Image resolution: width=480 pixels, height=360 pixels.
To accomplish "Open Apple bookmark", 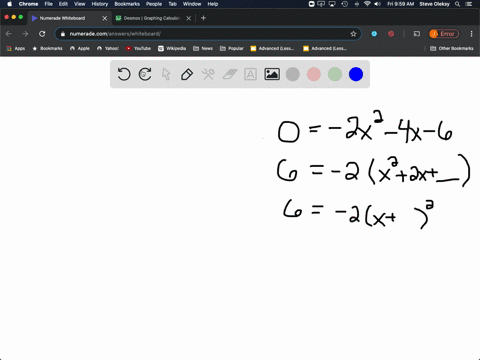I will tap(80, 48).
